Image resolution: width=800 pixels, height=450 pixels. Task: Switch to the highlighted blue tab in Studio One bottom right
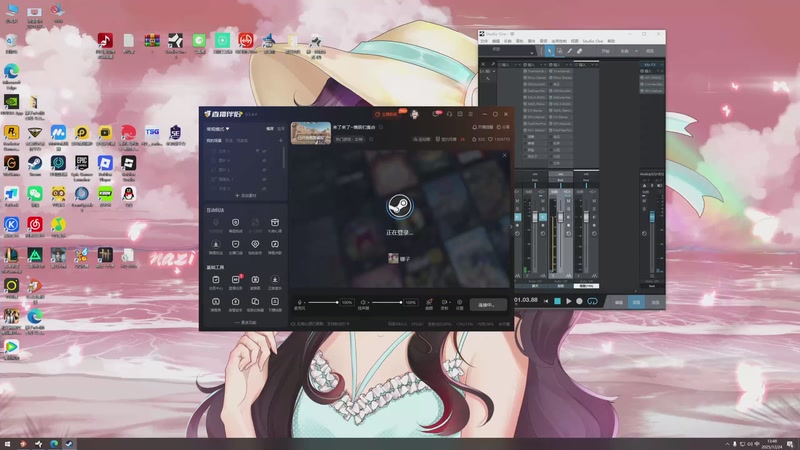[636, 302]
